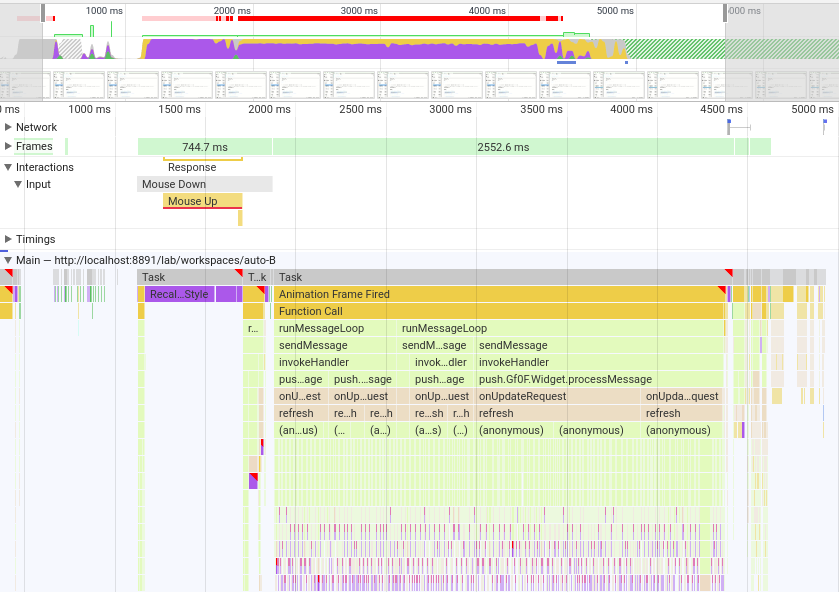Collapse the Main localhost thread track
Image resolution: width=839 pixels, height=592 pixels.
point(9,258)
